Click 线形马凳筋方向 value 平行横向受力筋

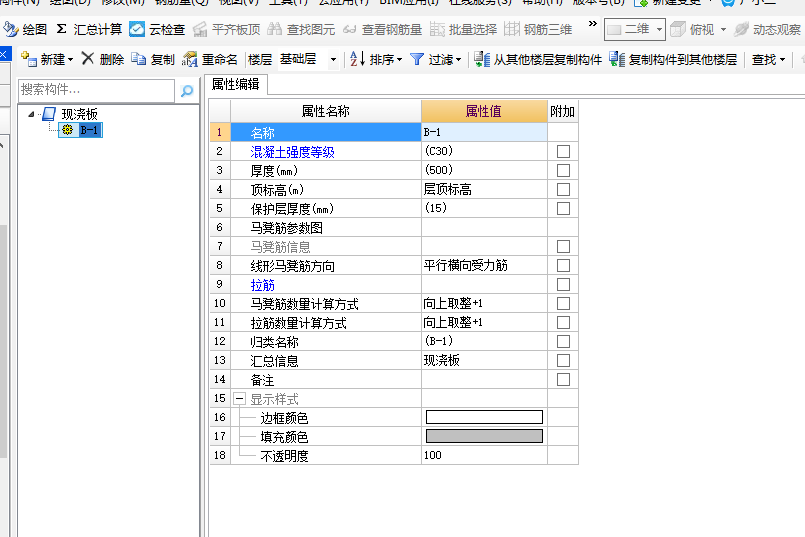tap(484, 265)
